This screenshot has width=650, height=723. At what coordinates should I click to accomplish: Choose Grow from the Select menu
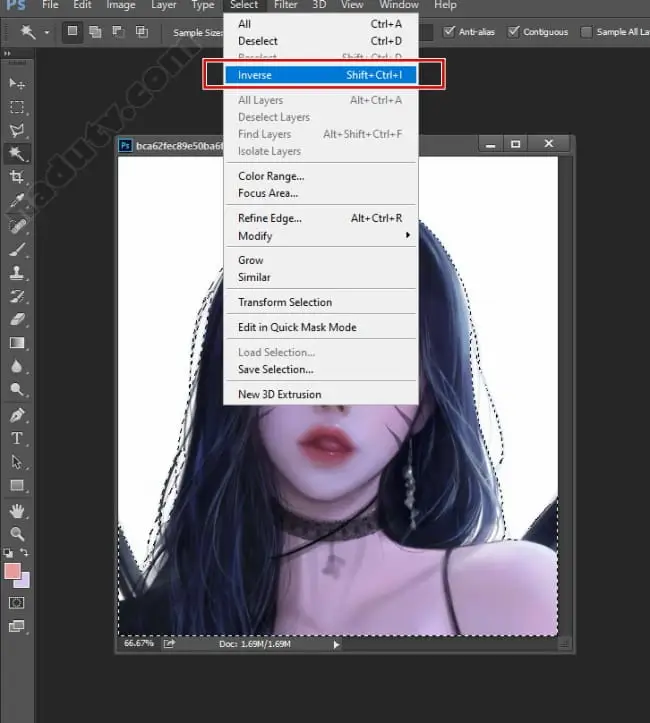point(321,260)
